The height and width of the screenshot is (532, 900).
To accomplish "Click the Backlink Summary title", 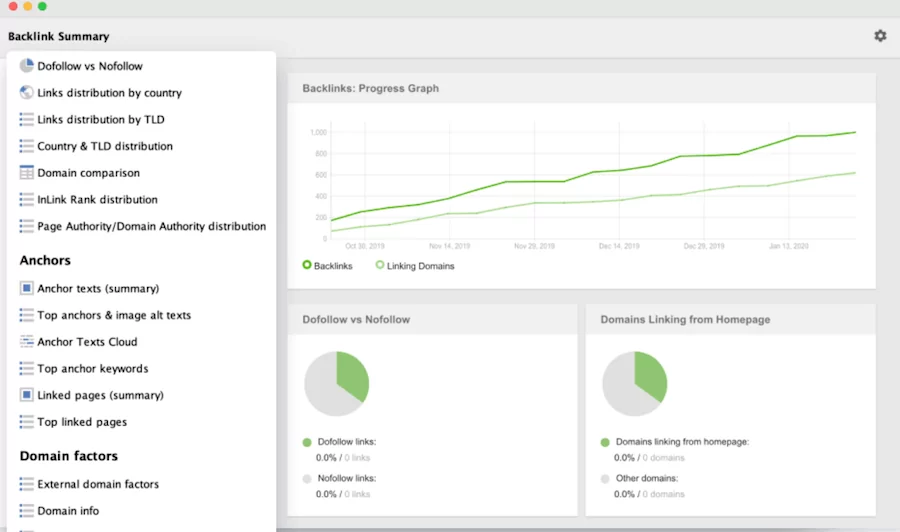I will (x=59, y=36).
